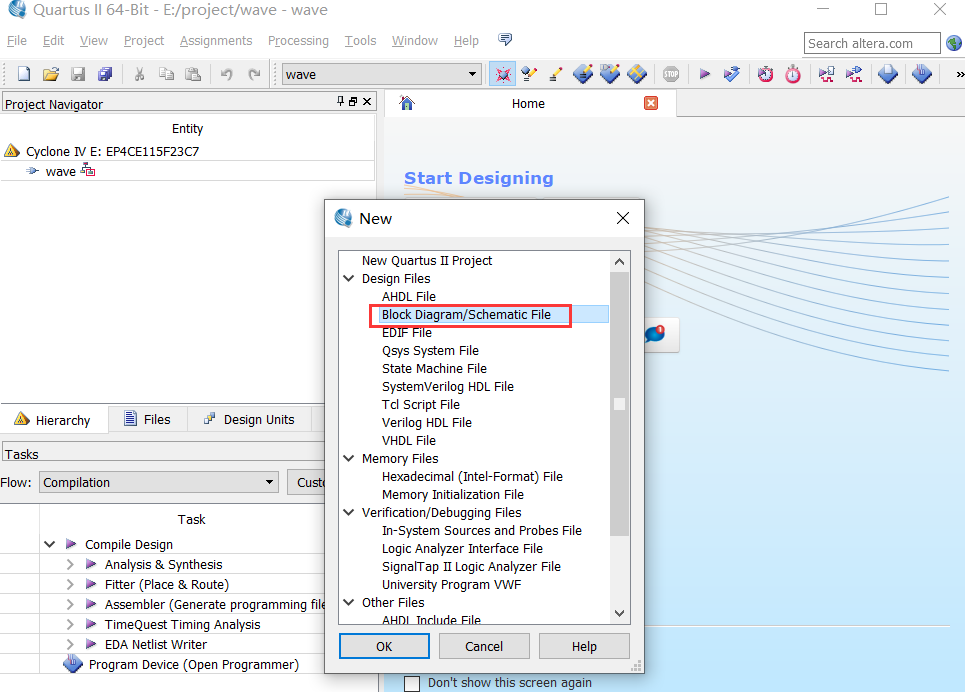This screenshot has width=965, height=692.
Task: Open the second red stopwatch icon
Action: [793, 74]
